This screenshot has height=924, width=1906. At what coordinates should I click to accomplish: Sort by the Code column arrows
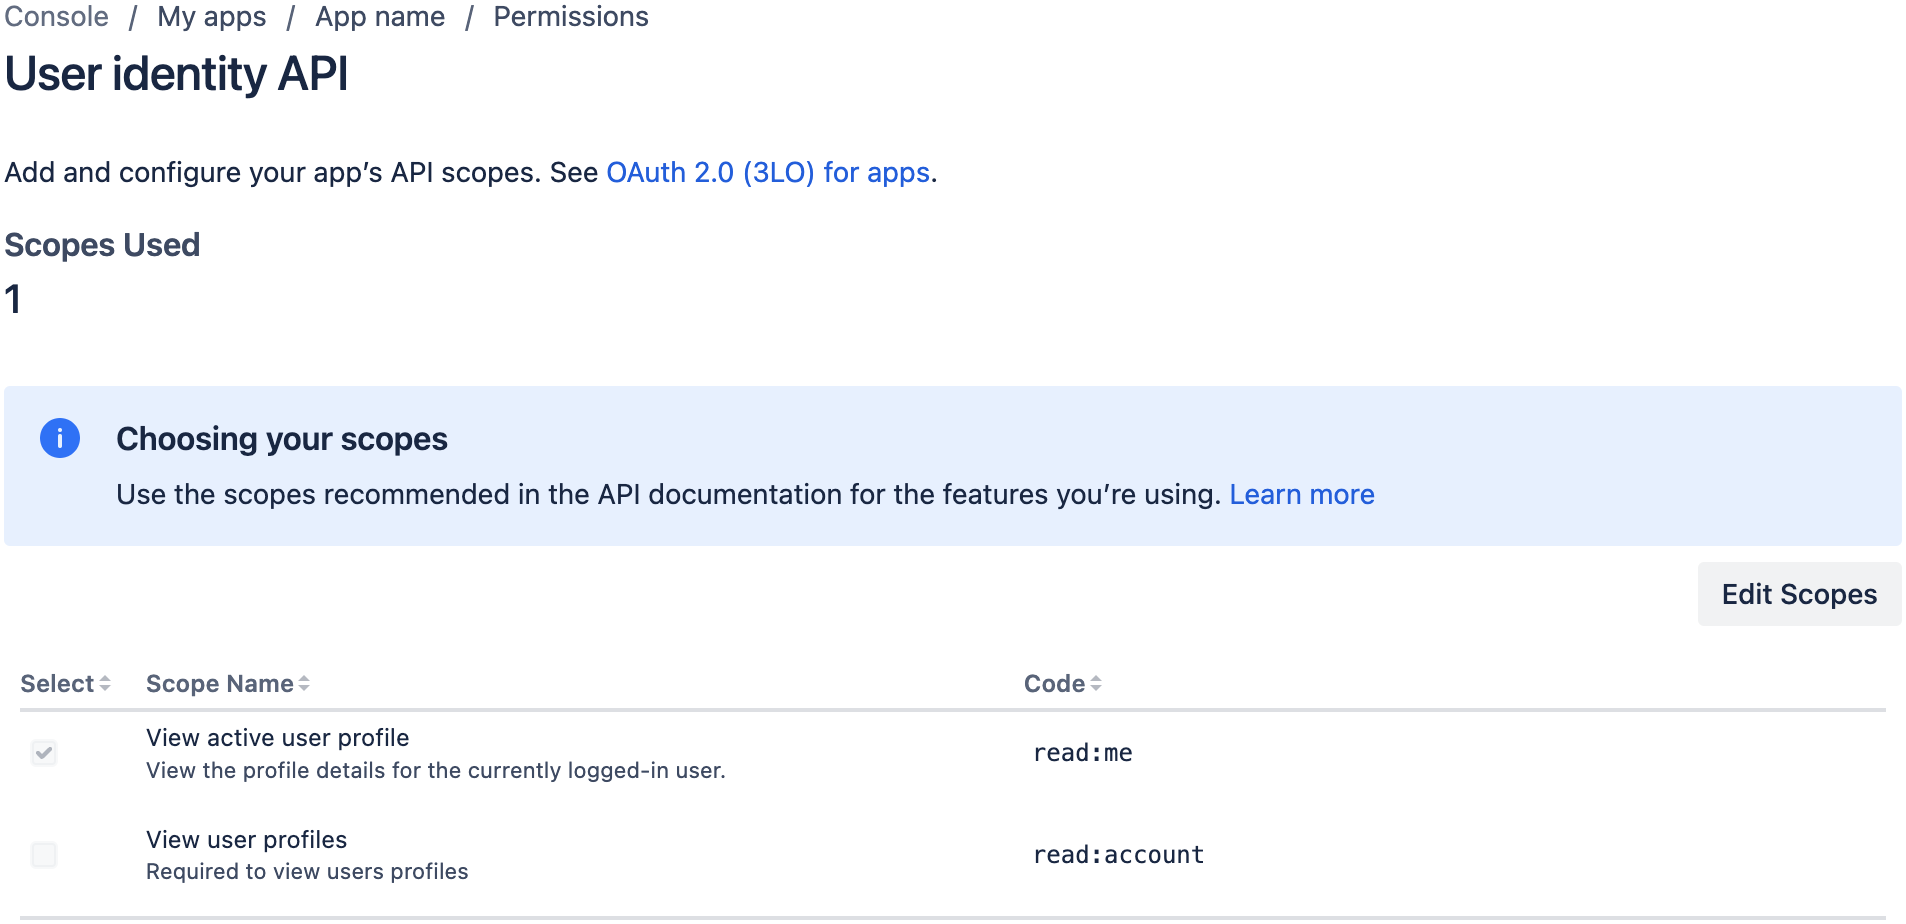coord(1096,684)
